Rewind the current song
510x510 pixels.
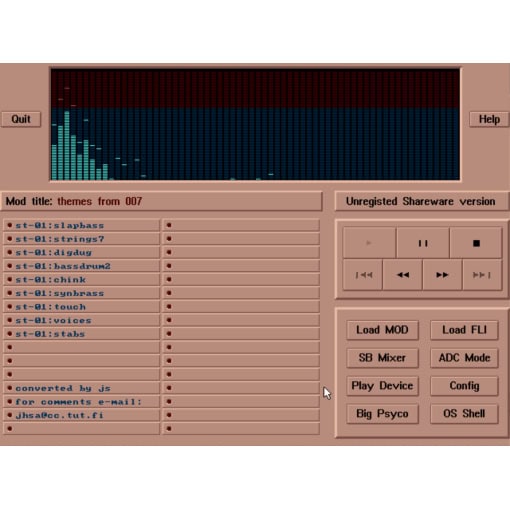click(x=403, y=275)
